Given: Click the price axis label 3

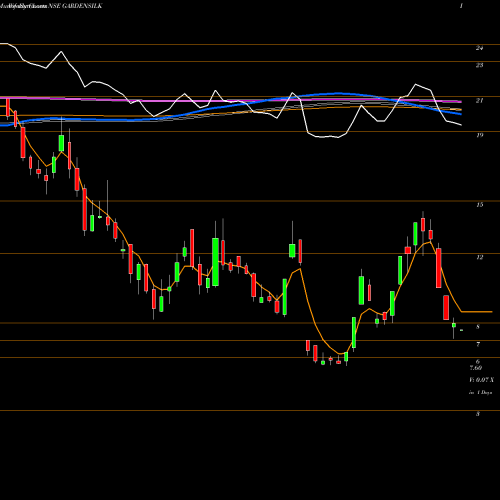Looking at the screenshot, I should point(478,414).
